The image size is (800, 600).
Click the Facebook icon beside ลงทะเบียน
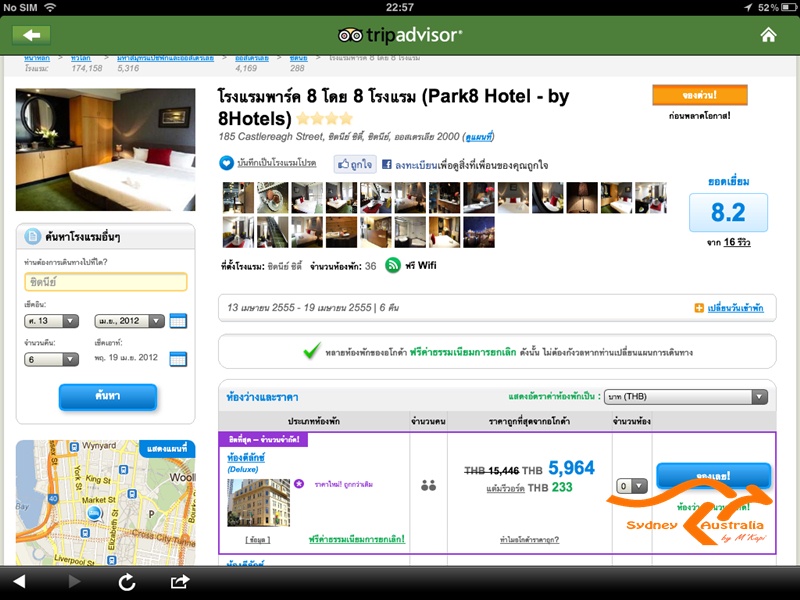387,164
